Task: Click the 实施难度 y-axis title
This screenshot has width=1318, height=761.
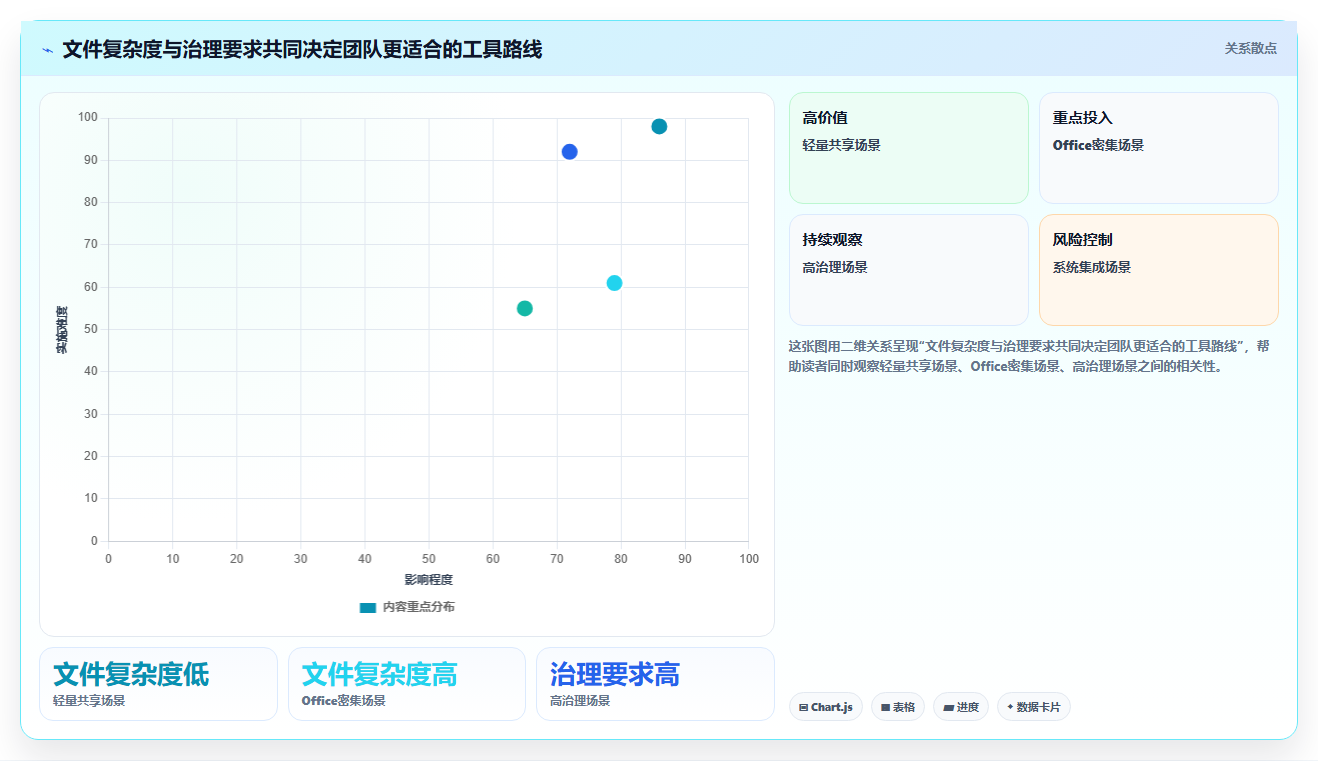Action: click(x=62, y=329)
